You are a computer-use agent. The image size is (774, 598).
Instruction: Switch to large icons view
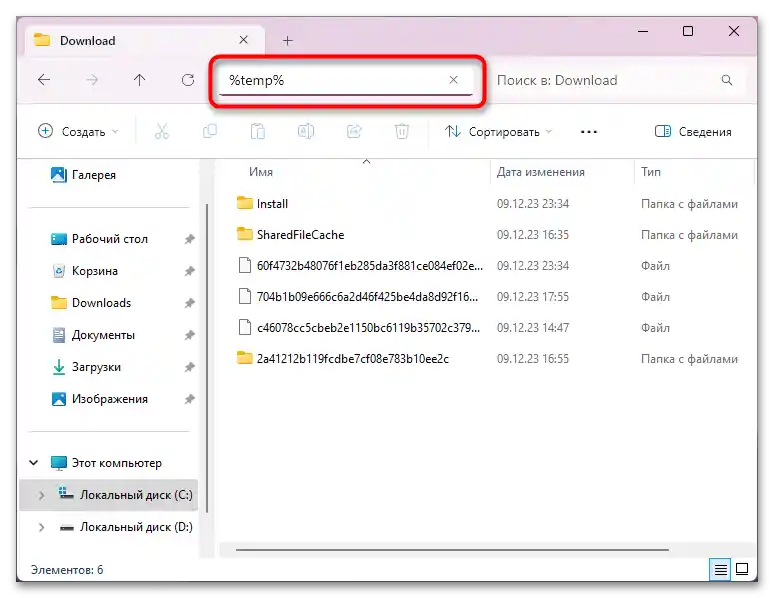point(742,569)
